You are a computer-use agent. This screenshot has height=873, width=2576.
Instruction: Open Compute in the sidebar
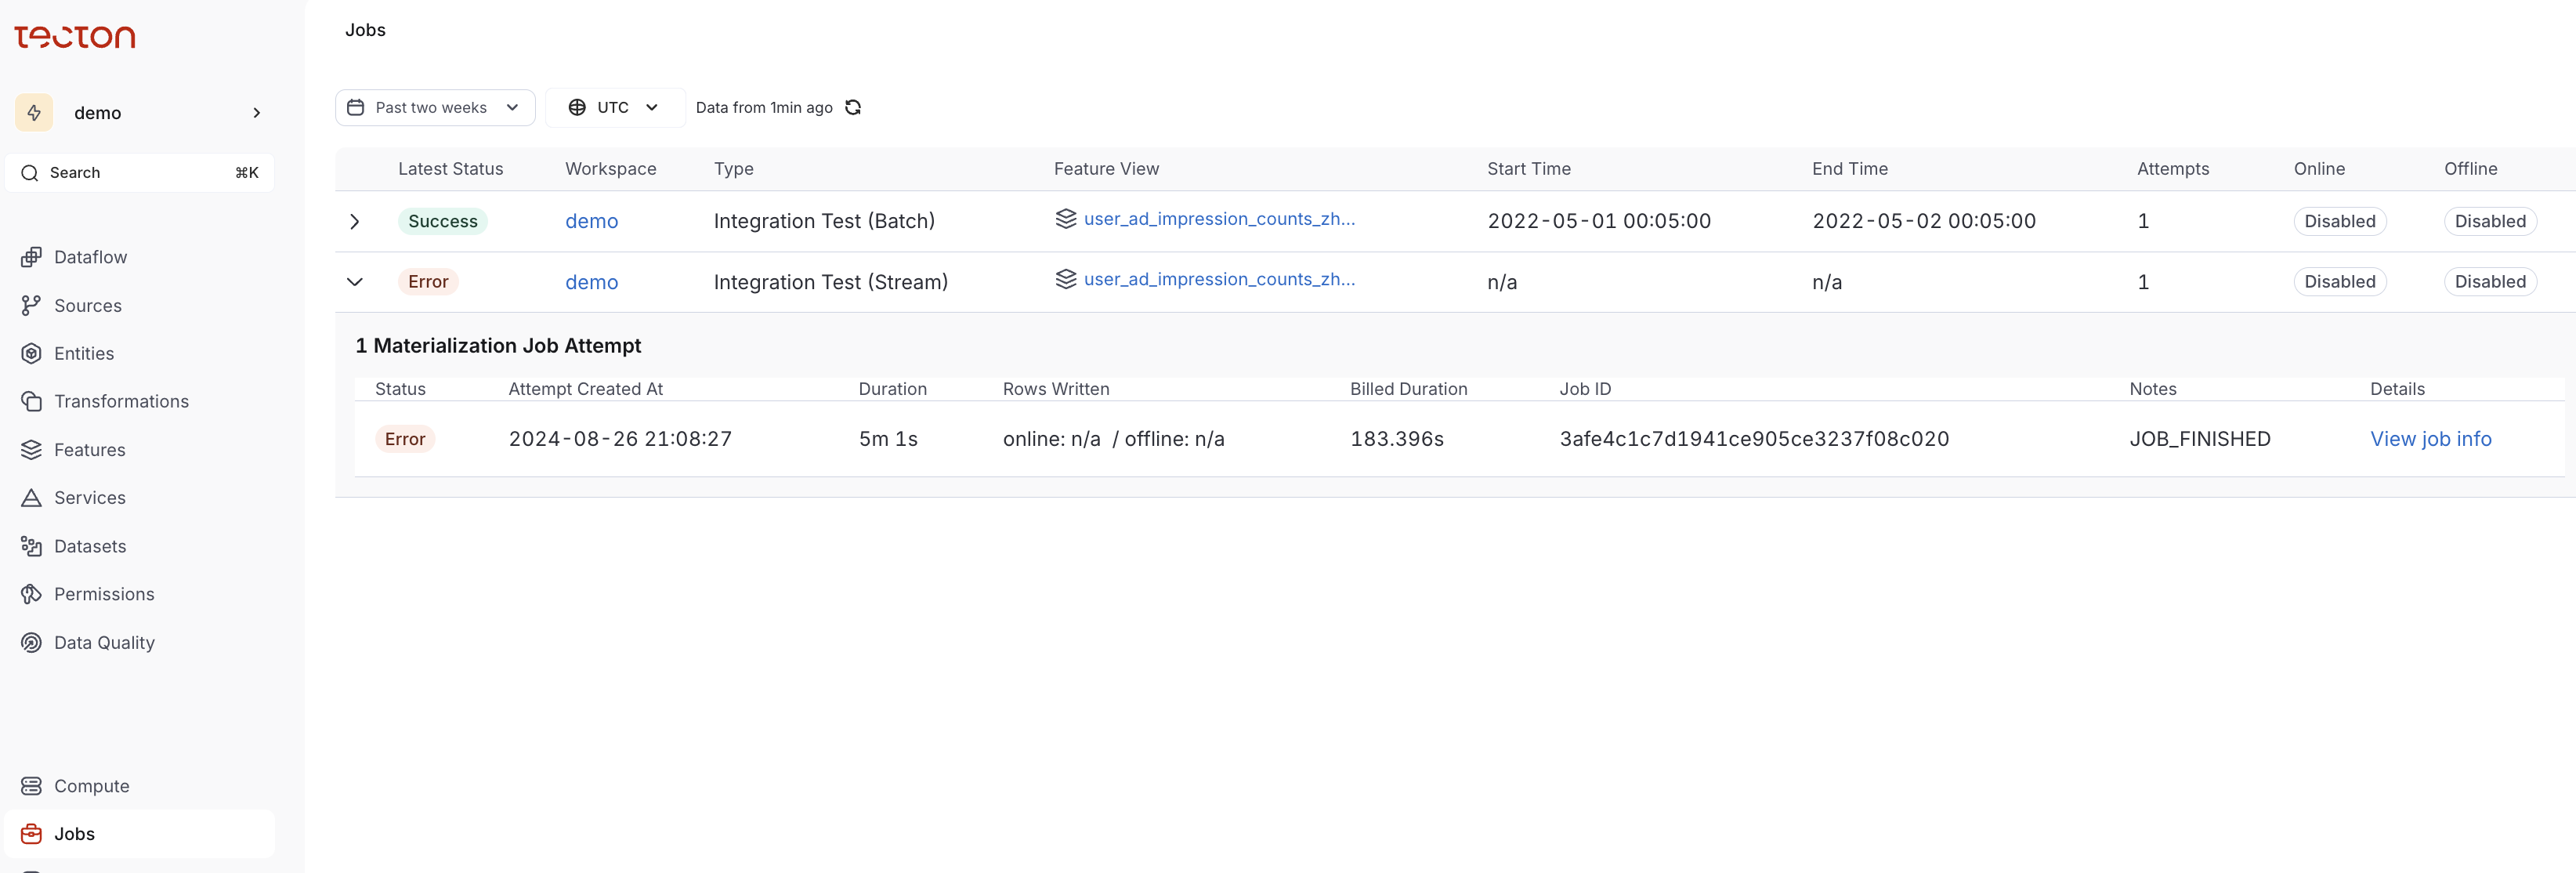point(91,786)
